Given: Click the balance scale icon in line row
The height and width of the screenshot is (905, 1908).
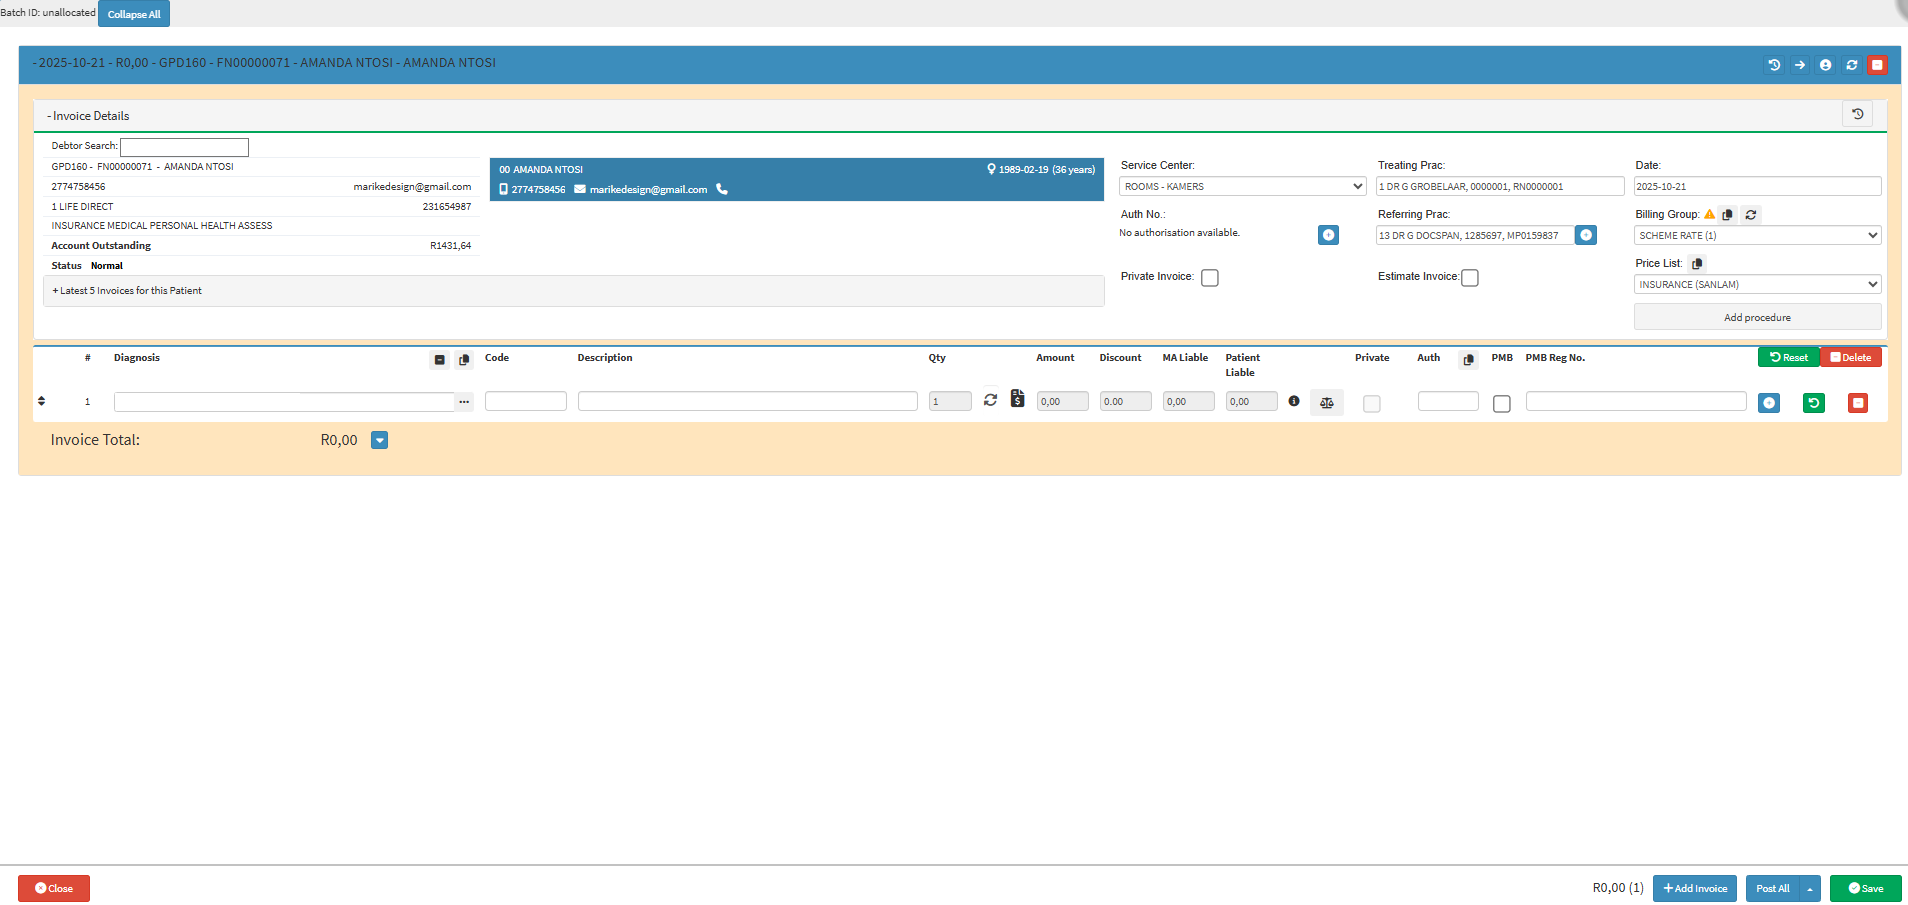Looking at the screenshot, I should 1326,402.
